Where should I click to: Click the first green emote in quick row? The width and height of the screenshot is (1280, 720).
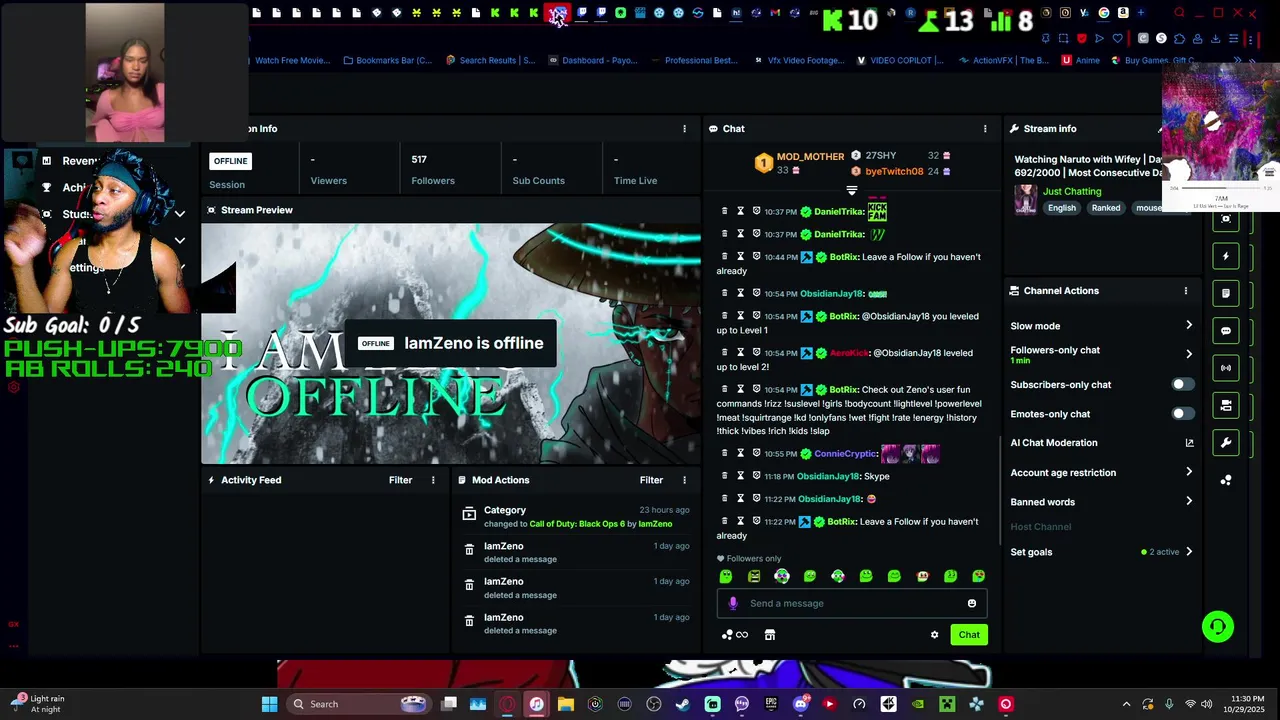coord(726,576)
